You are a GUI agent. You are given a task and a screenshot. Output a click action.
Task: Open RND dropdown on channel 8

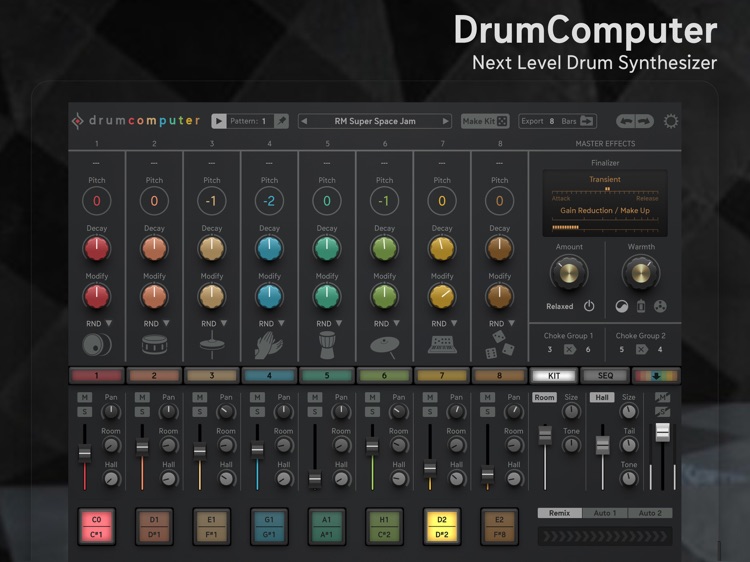pyautogui.click(x=502, y=324)
